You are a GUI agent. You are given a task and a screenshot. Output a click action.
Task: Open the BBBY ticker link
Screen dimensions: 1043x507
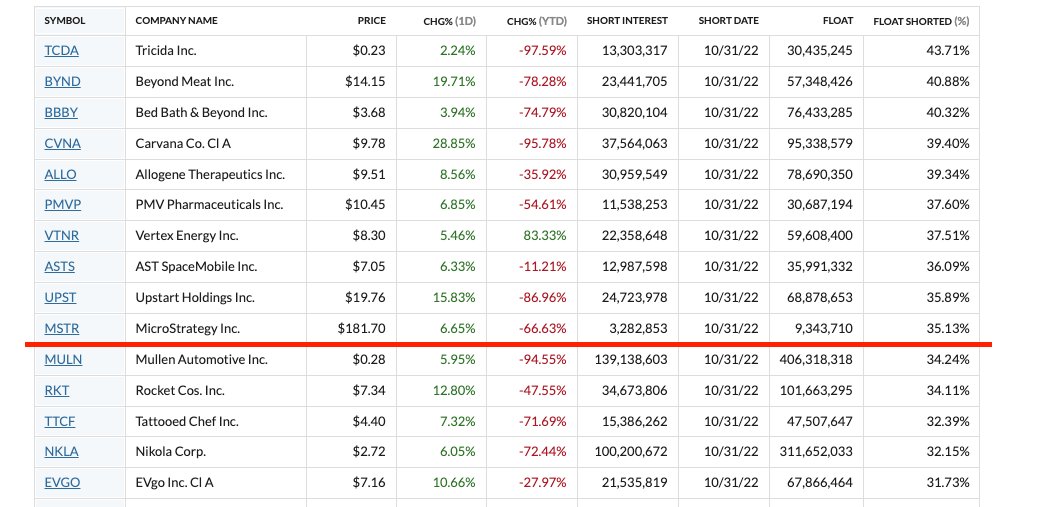point(61,112)
